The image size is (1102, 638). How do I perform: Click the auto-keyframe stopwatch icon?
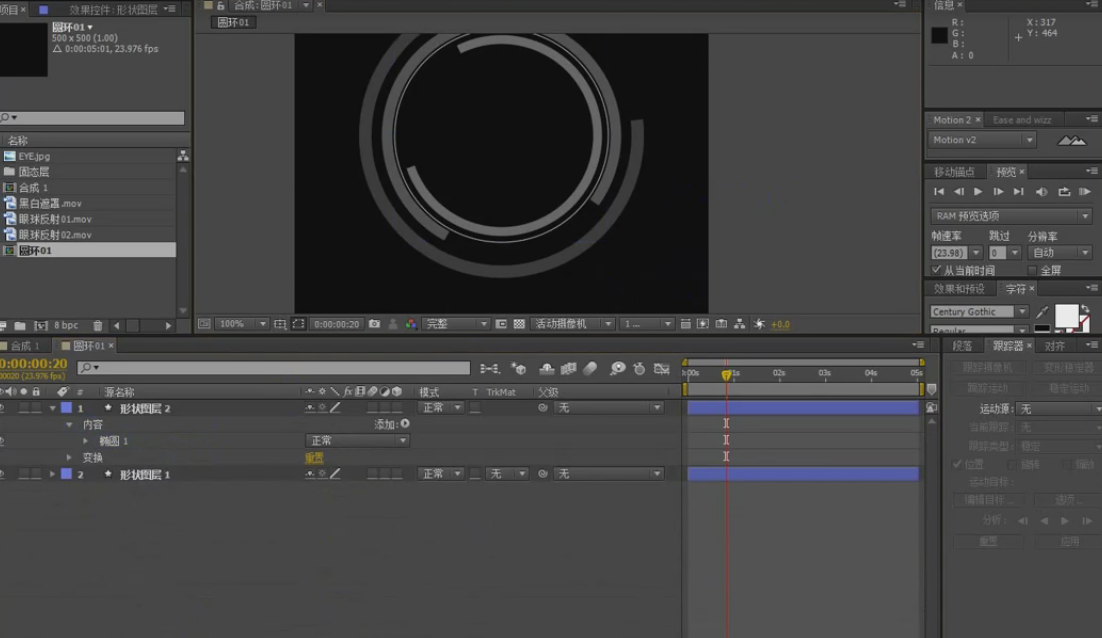[x=639, y=368]
